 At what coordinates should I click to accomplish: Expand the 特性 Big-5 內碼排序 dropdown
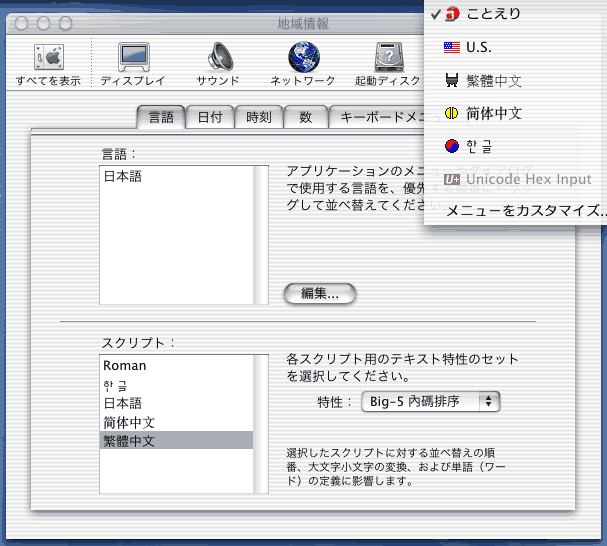point(431,402)
